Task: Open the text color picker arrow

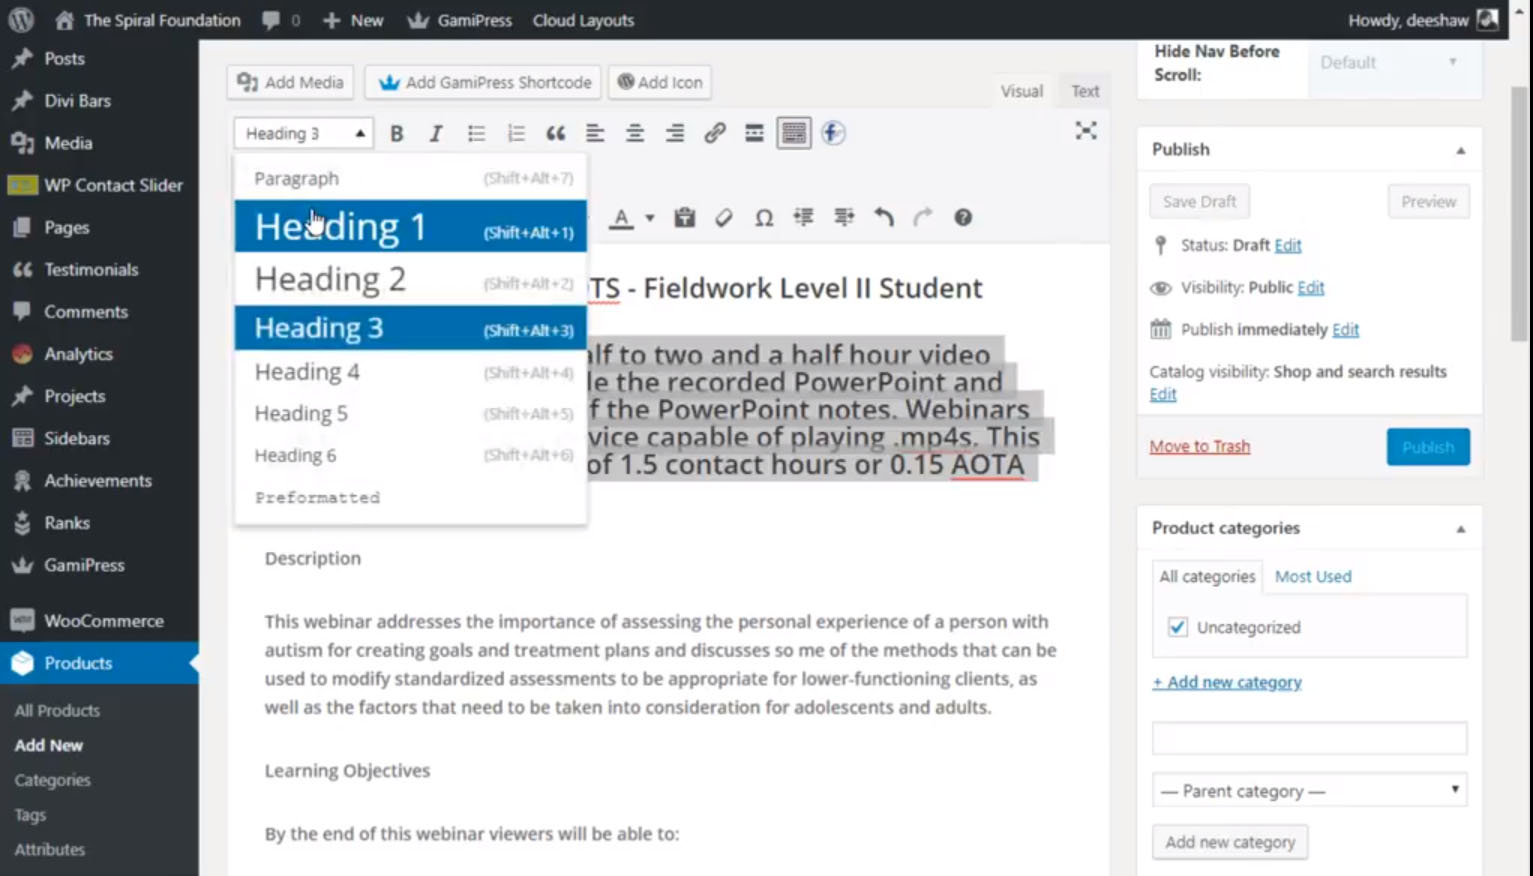Action: tap(650, 217)
